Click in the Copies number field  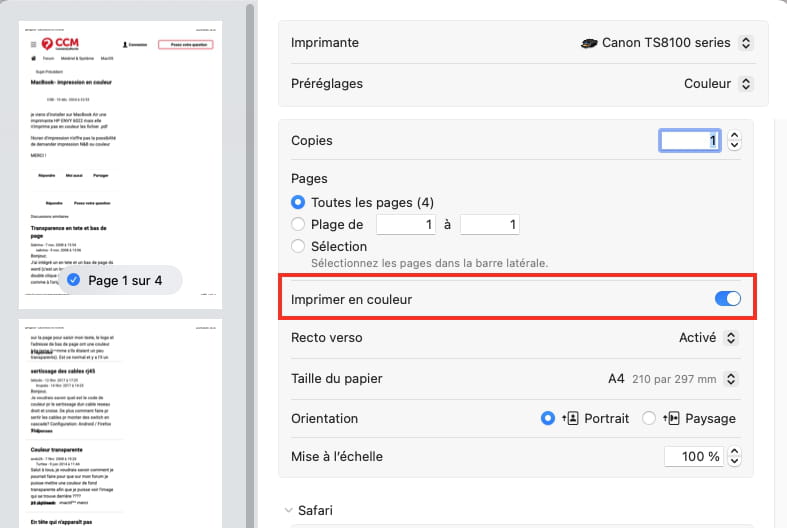click(689, 141)
